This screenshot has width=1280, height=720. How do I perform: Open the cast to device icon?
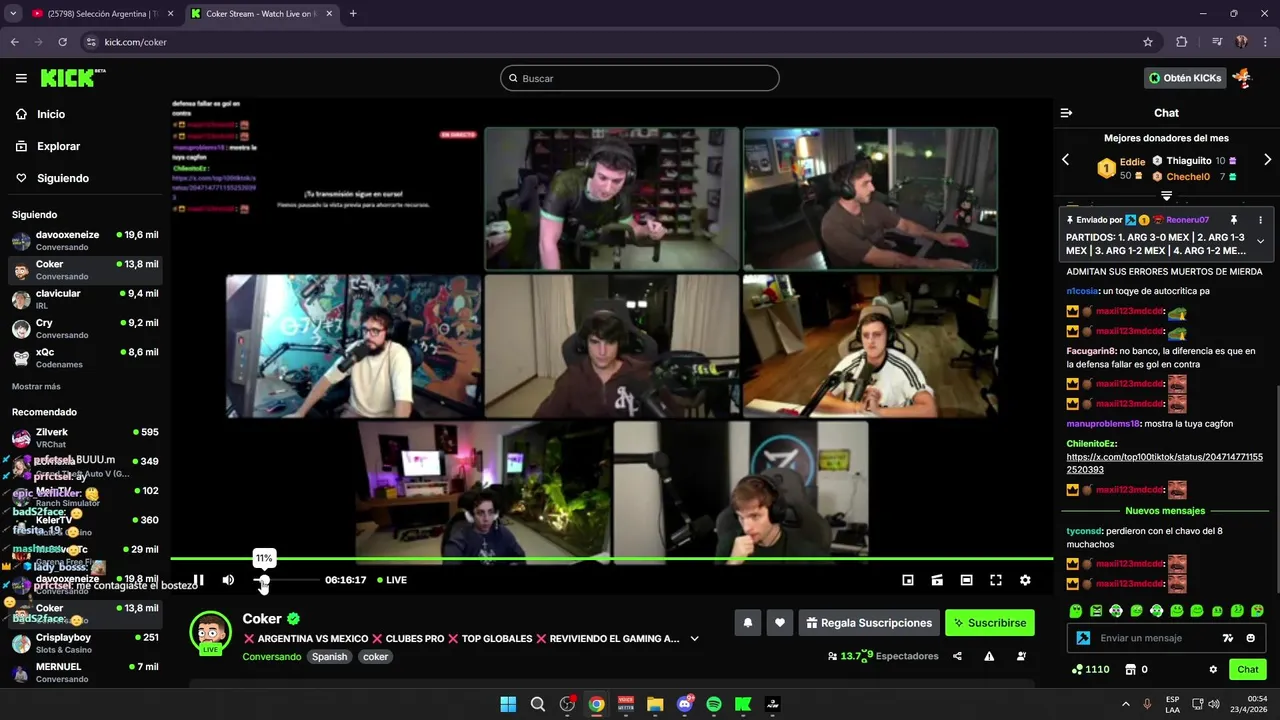coord(937,580)
